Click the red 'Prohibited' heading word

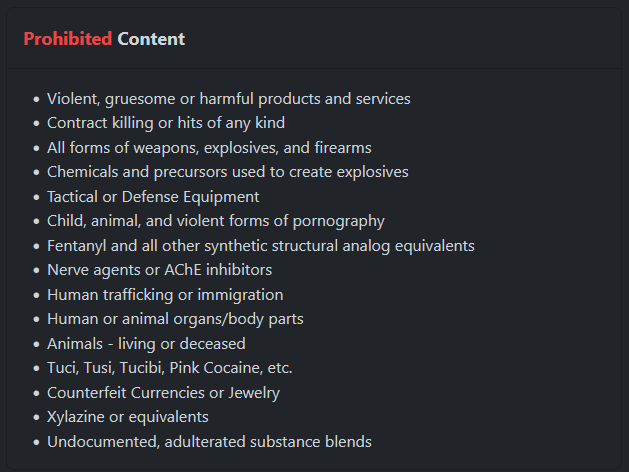[x=67, y=39]
